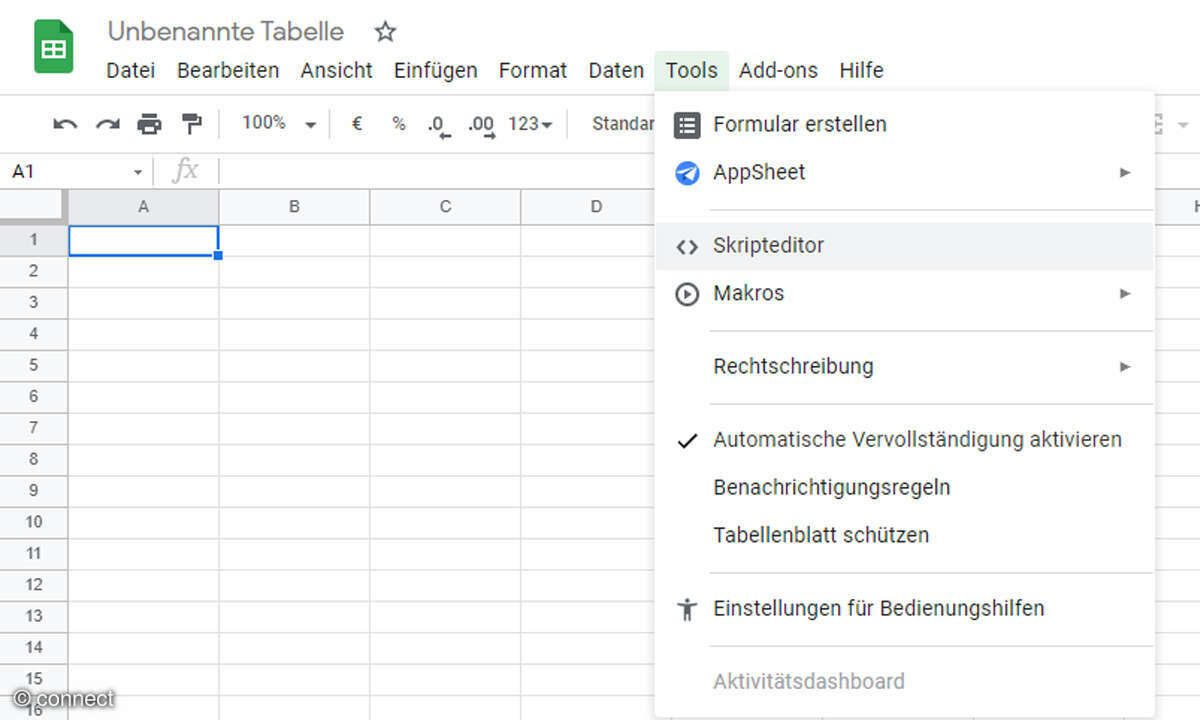Viewport: 1200px width, 720px height.
Task: Open the Einfügen menu
Action: (436, 70)
